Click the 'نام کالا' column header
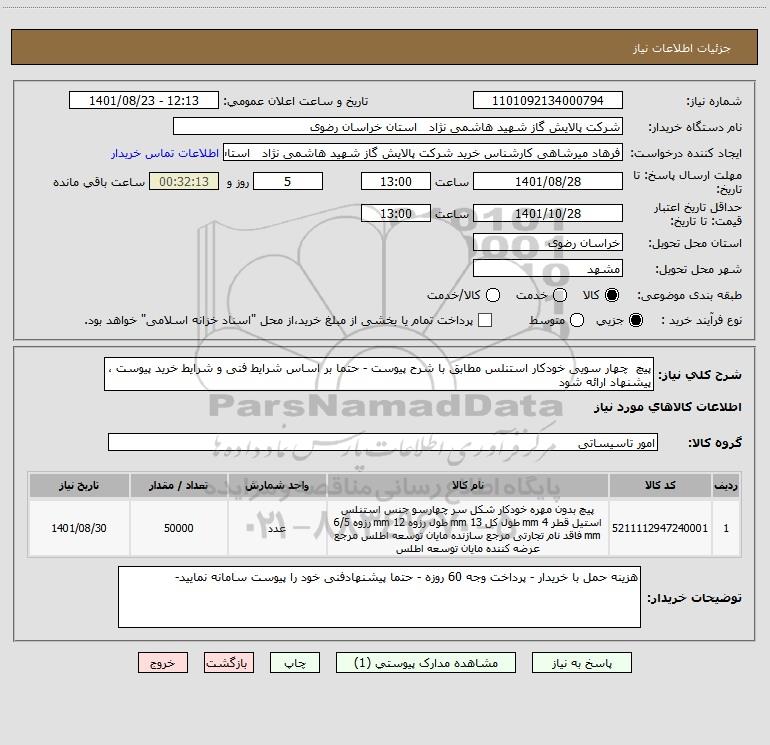The height and width of the screenshot is (745, 770). pos(468,485)
